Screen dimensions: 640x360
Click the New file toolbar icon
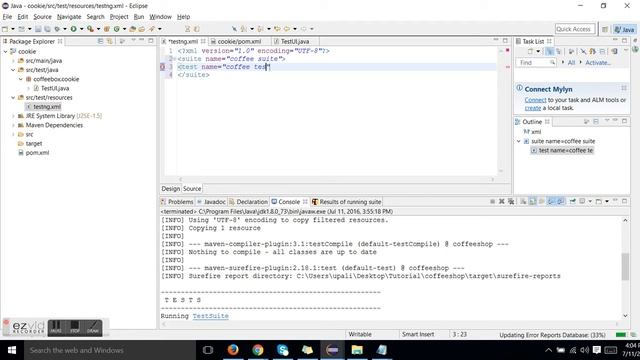5,29
